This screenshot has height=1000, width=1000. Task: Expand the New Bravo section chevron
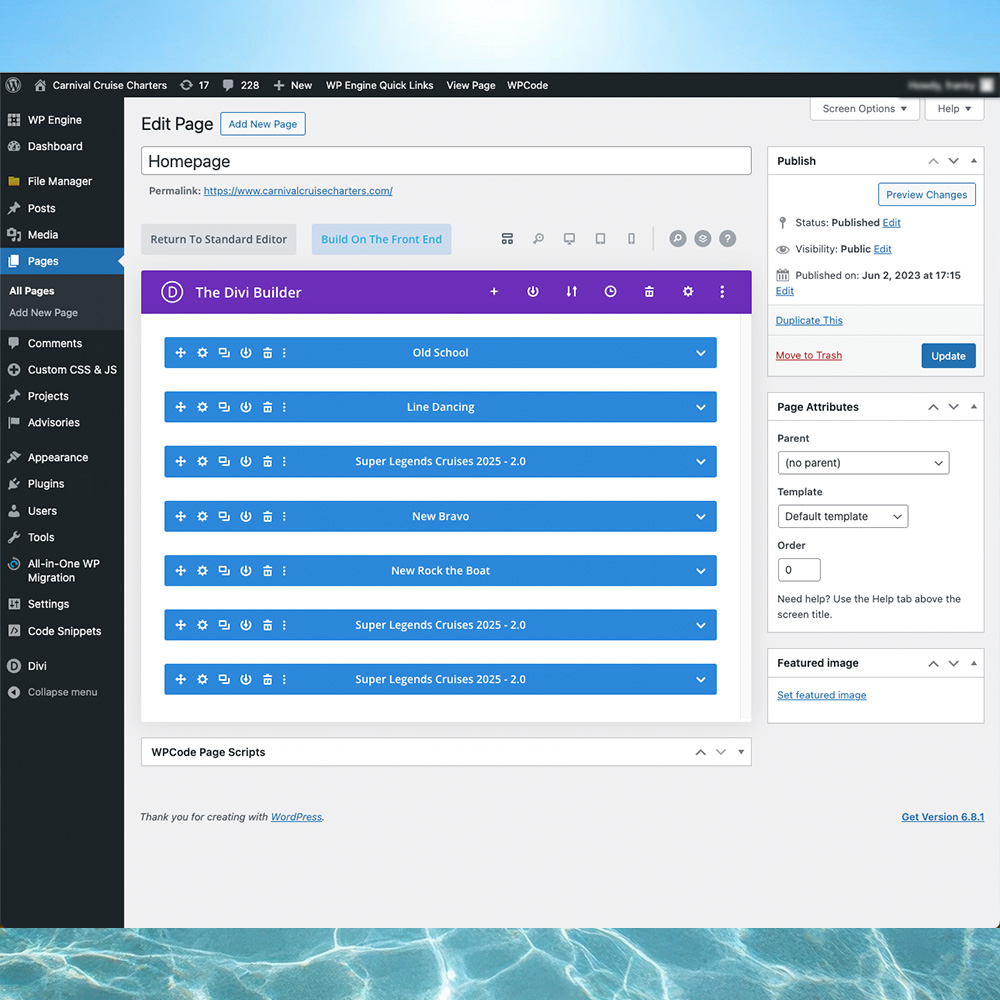coord(701,517)
